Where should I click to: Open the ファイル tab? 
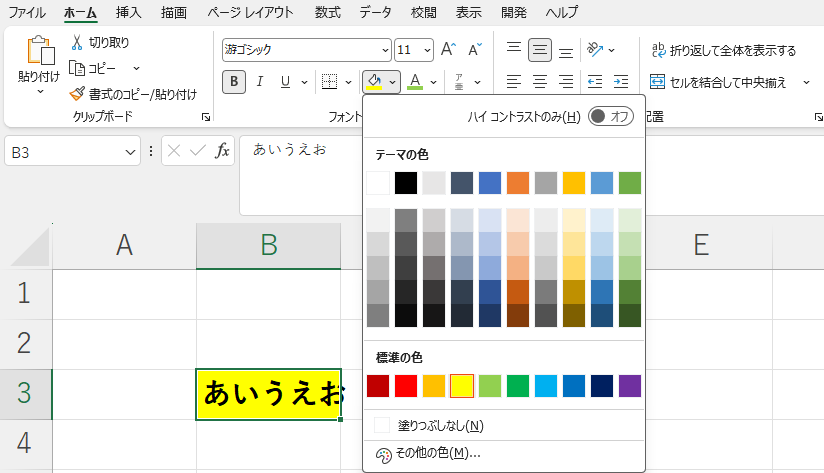click(x=27, y=13)
